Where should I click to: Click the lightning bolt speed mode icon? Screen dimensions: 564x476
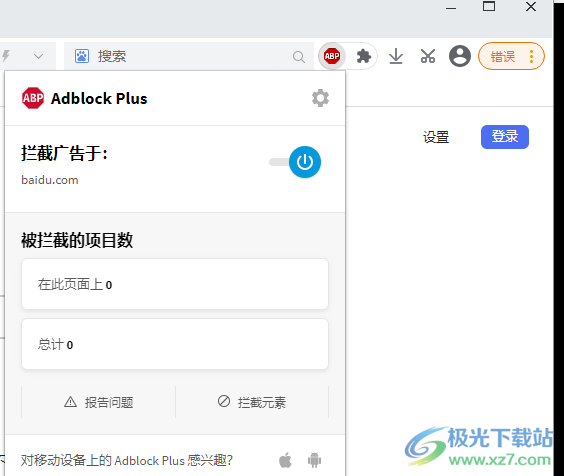(x=6, y=56)
